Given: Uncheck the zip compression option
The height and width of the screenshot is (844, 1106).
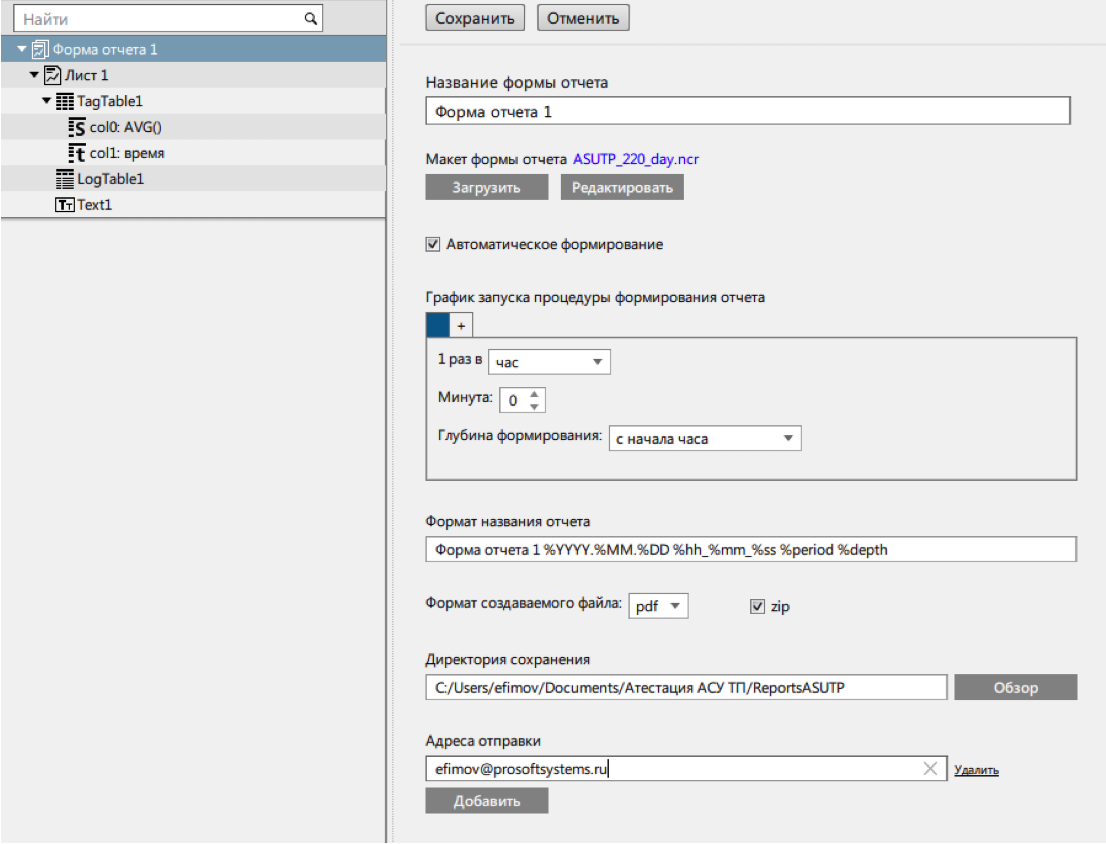Looking at the screenshot, I should (x=757, y=605).
